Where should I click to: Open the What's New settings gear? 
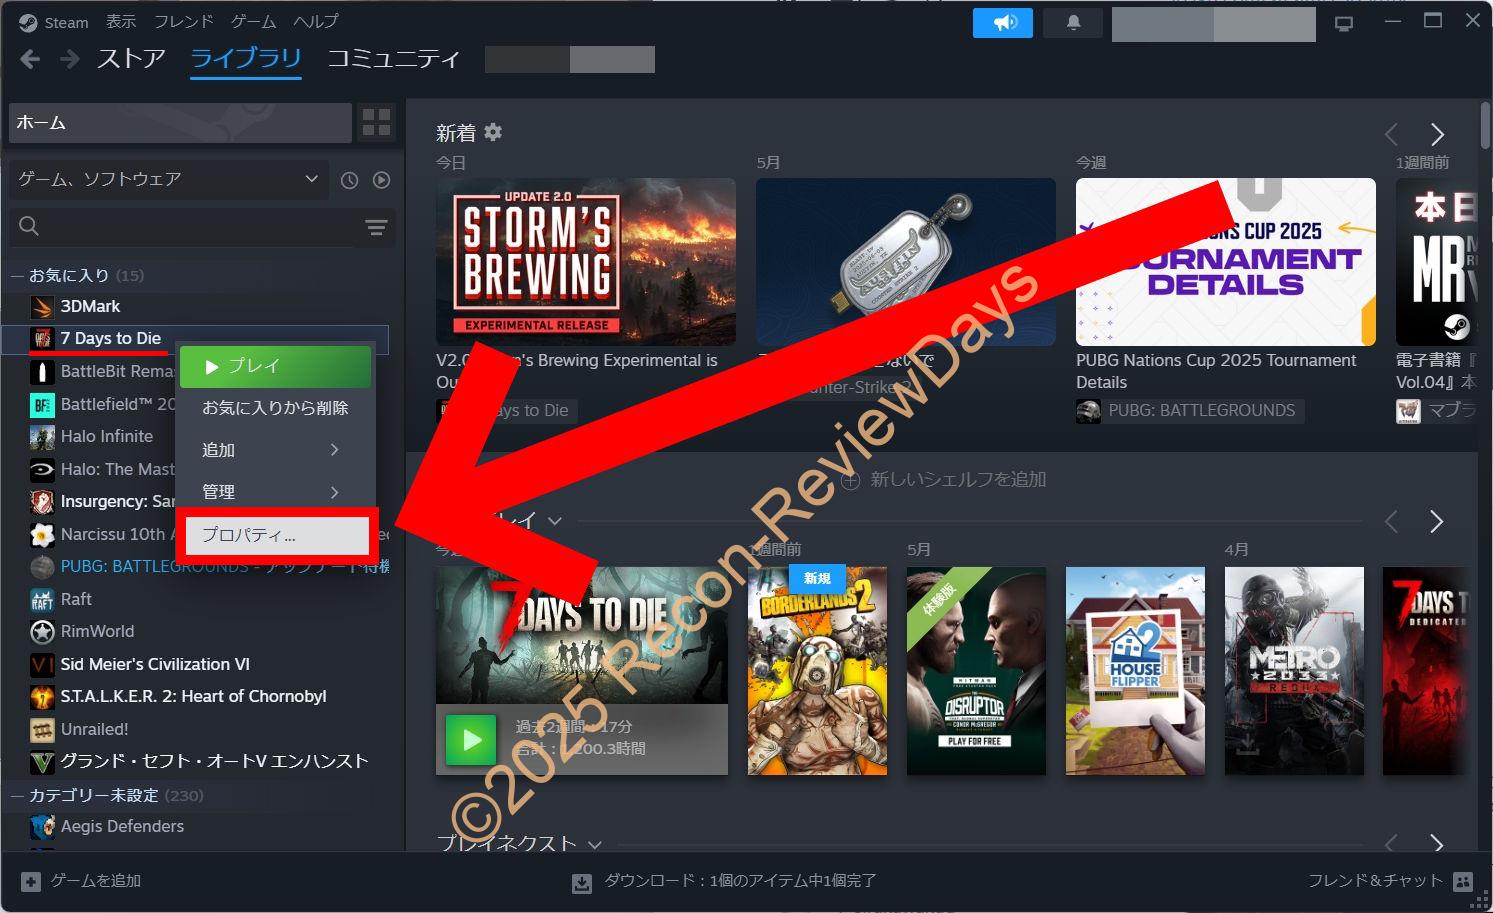point(493,132)
